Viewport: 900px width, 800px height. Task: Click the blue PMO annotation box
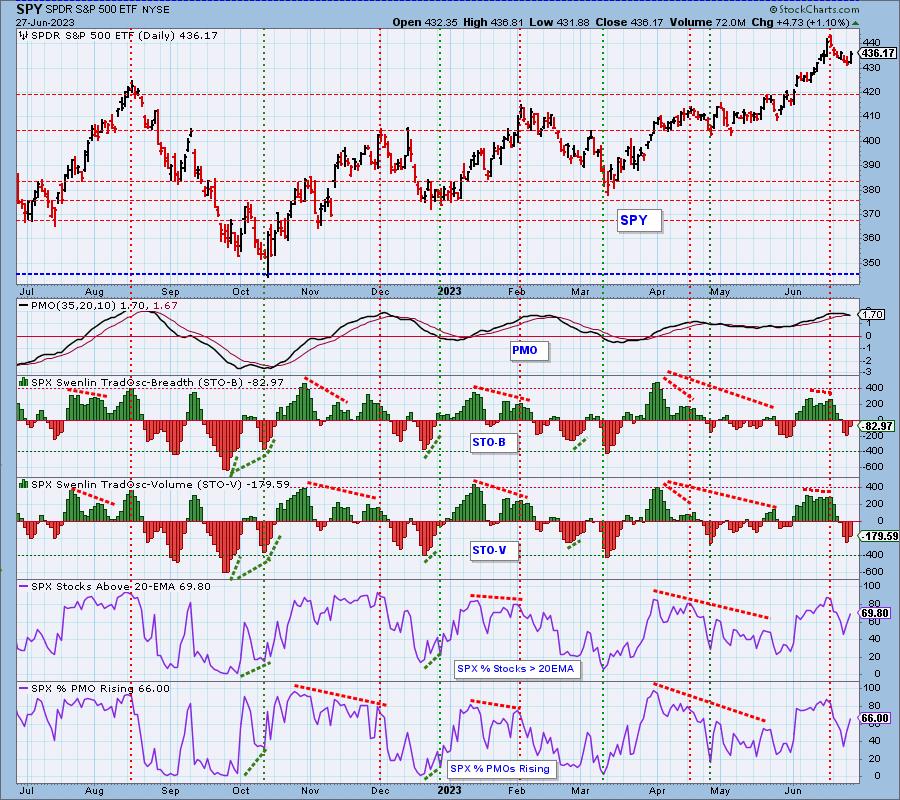click(529, 350)
